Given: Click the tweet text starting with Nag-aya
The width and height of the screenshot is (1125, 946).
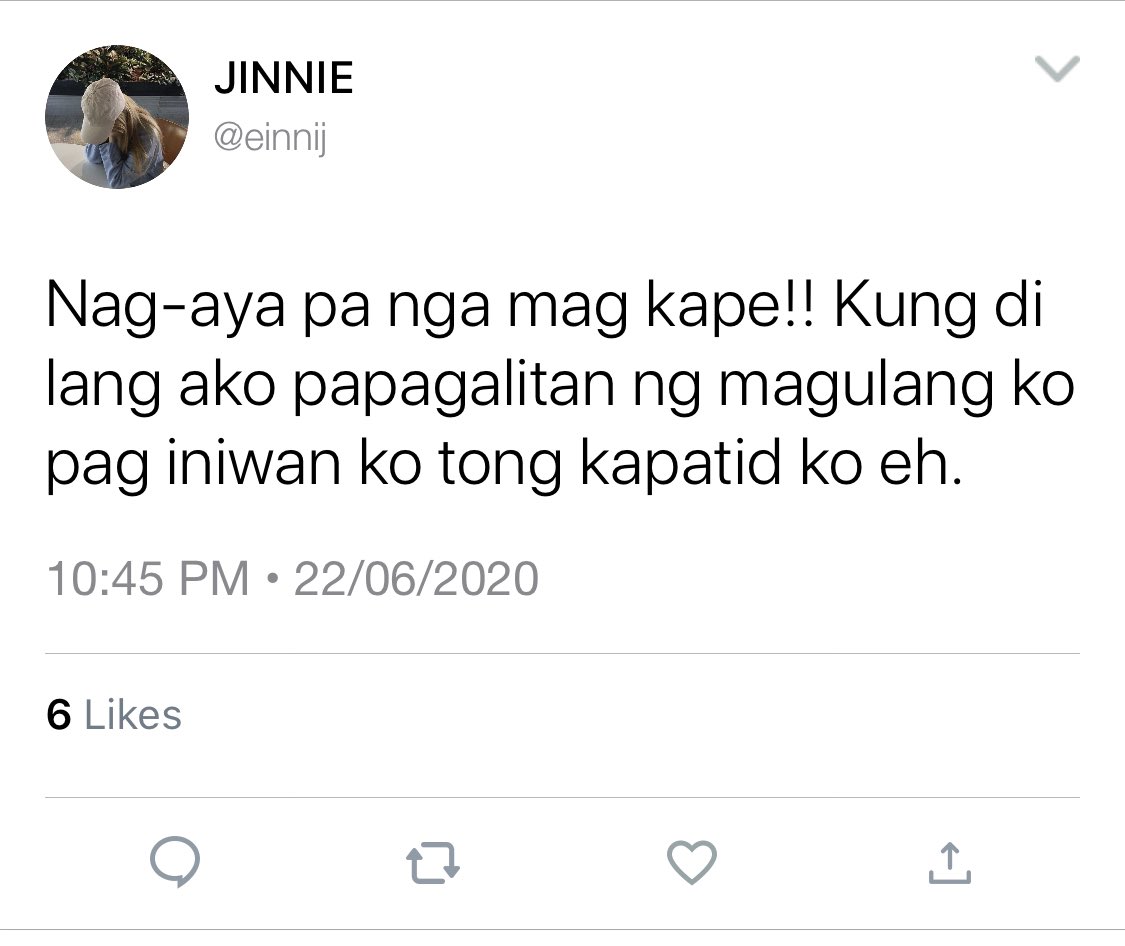Looking at the screenshot, I should coord(560,385).
